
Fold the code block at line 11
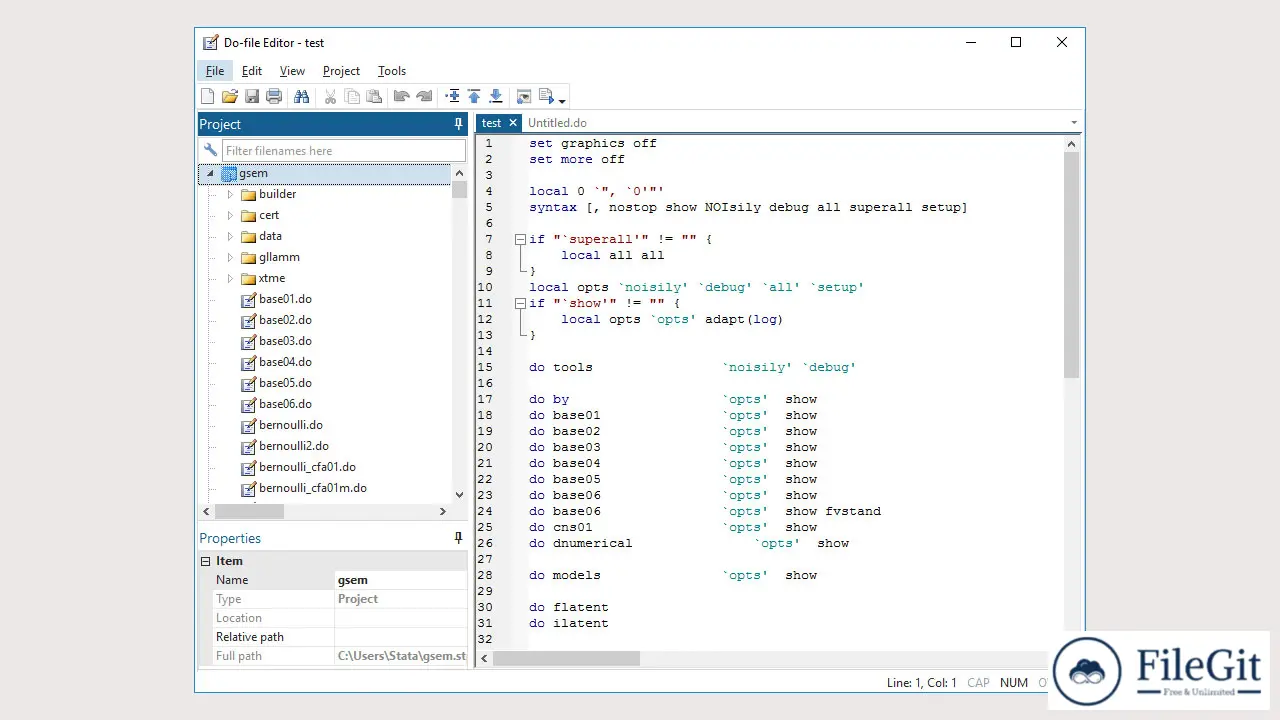coord(520,303)
